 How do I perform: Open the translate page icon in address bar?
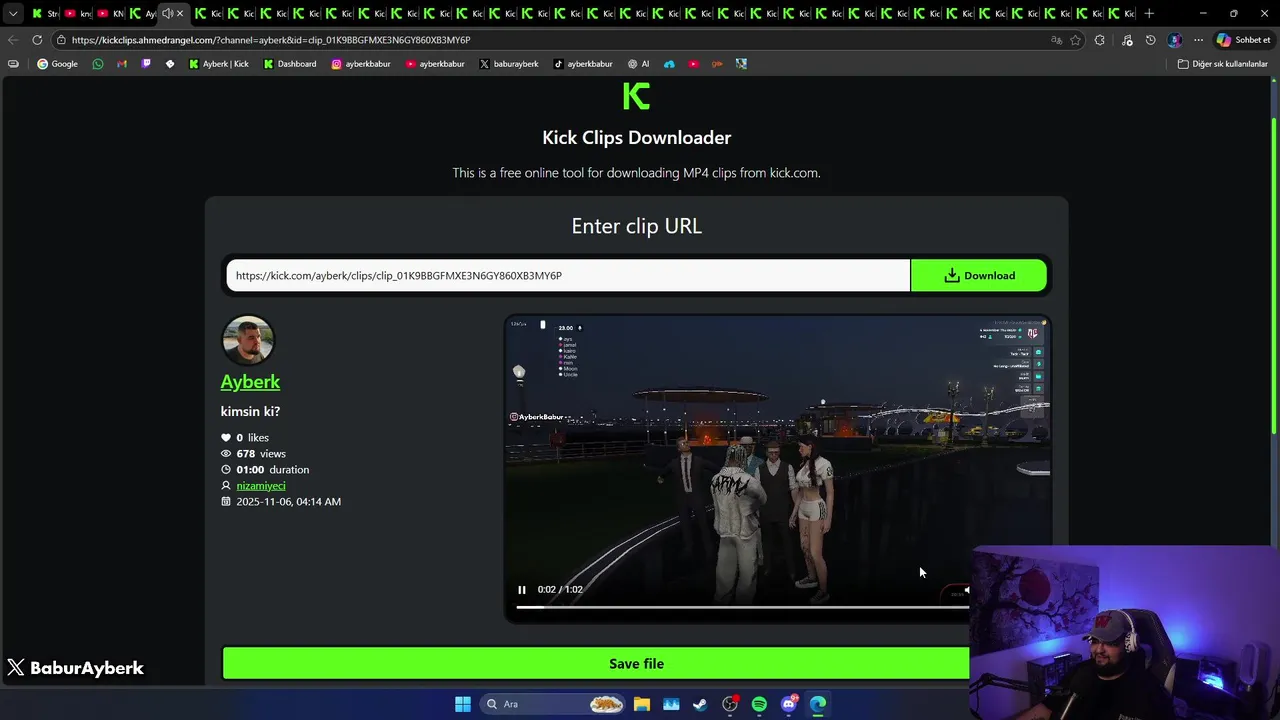point(1056,40)
